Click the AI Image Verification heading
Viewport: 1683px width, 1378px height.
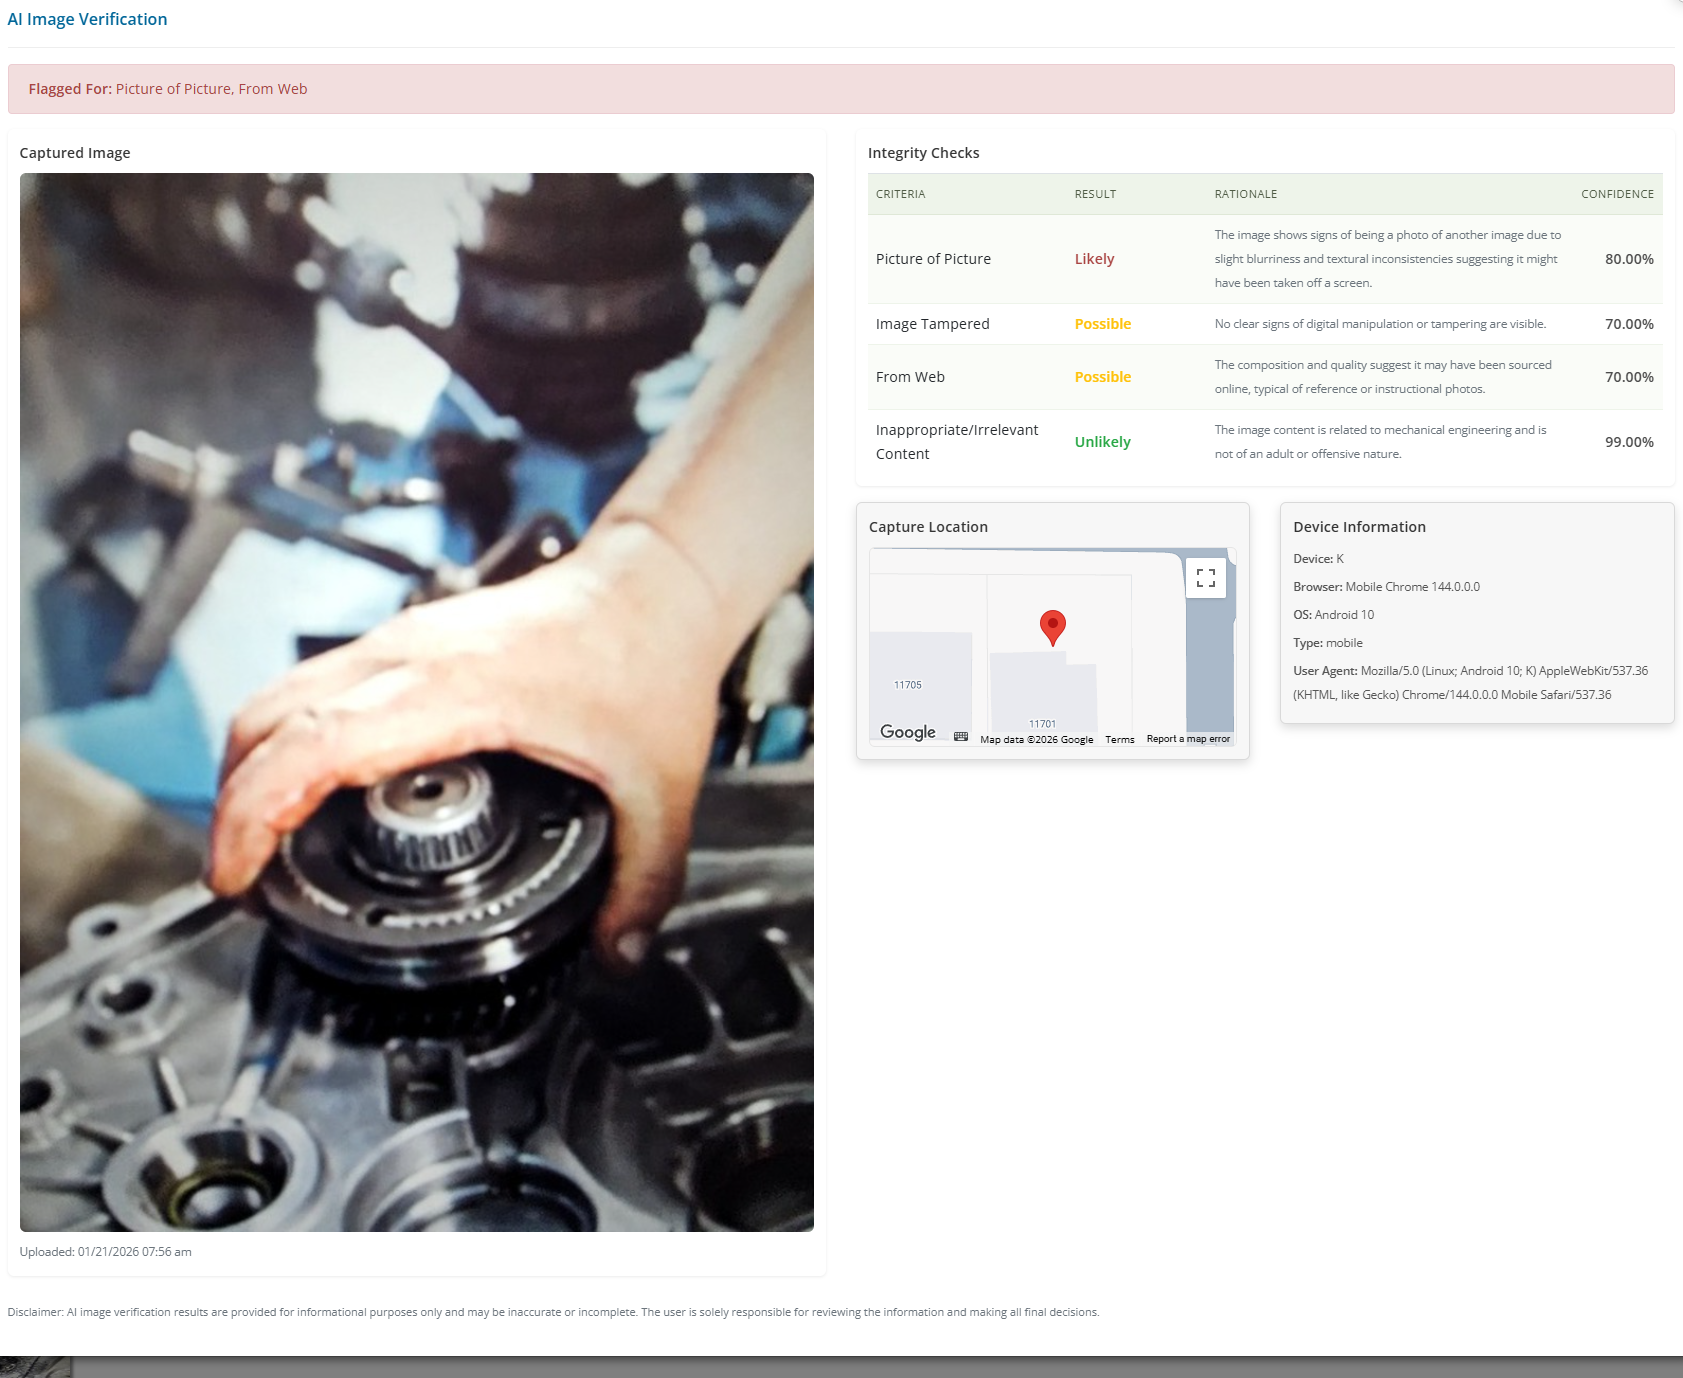coord(87,19)
